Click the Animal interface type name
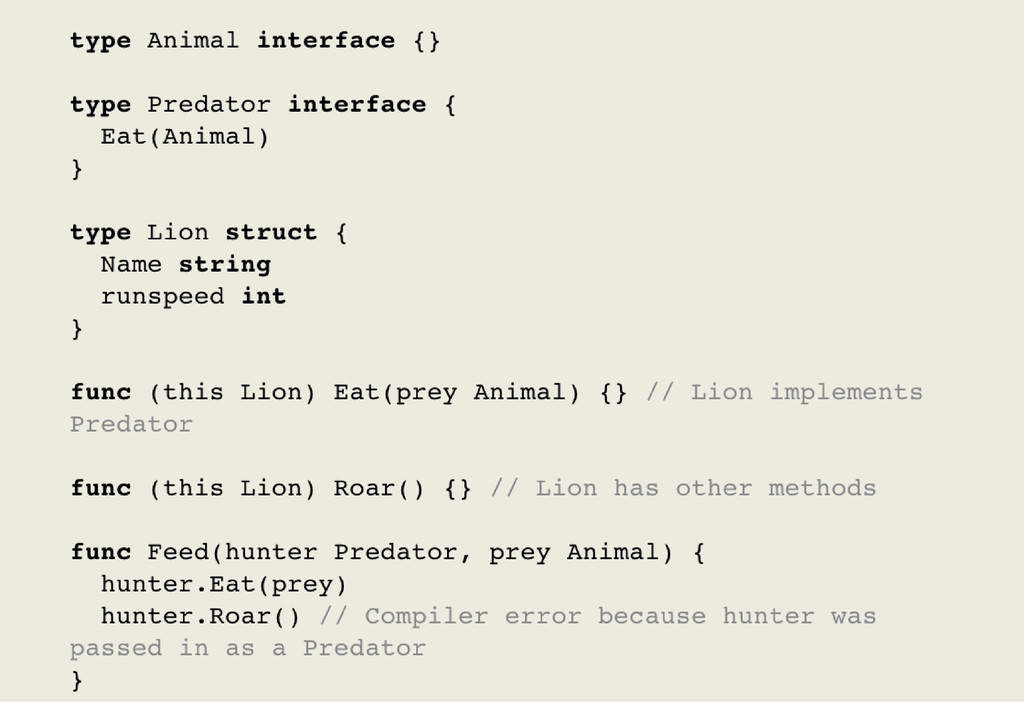Screen dimensions: 1024x702 tap(193, 41)
